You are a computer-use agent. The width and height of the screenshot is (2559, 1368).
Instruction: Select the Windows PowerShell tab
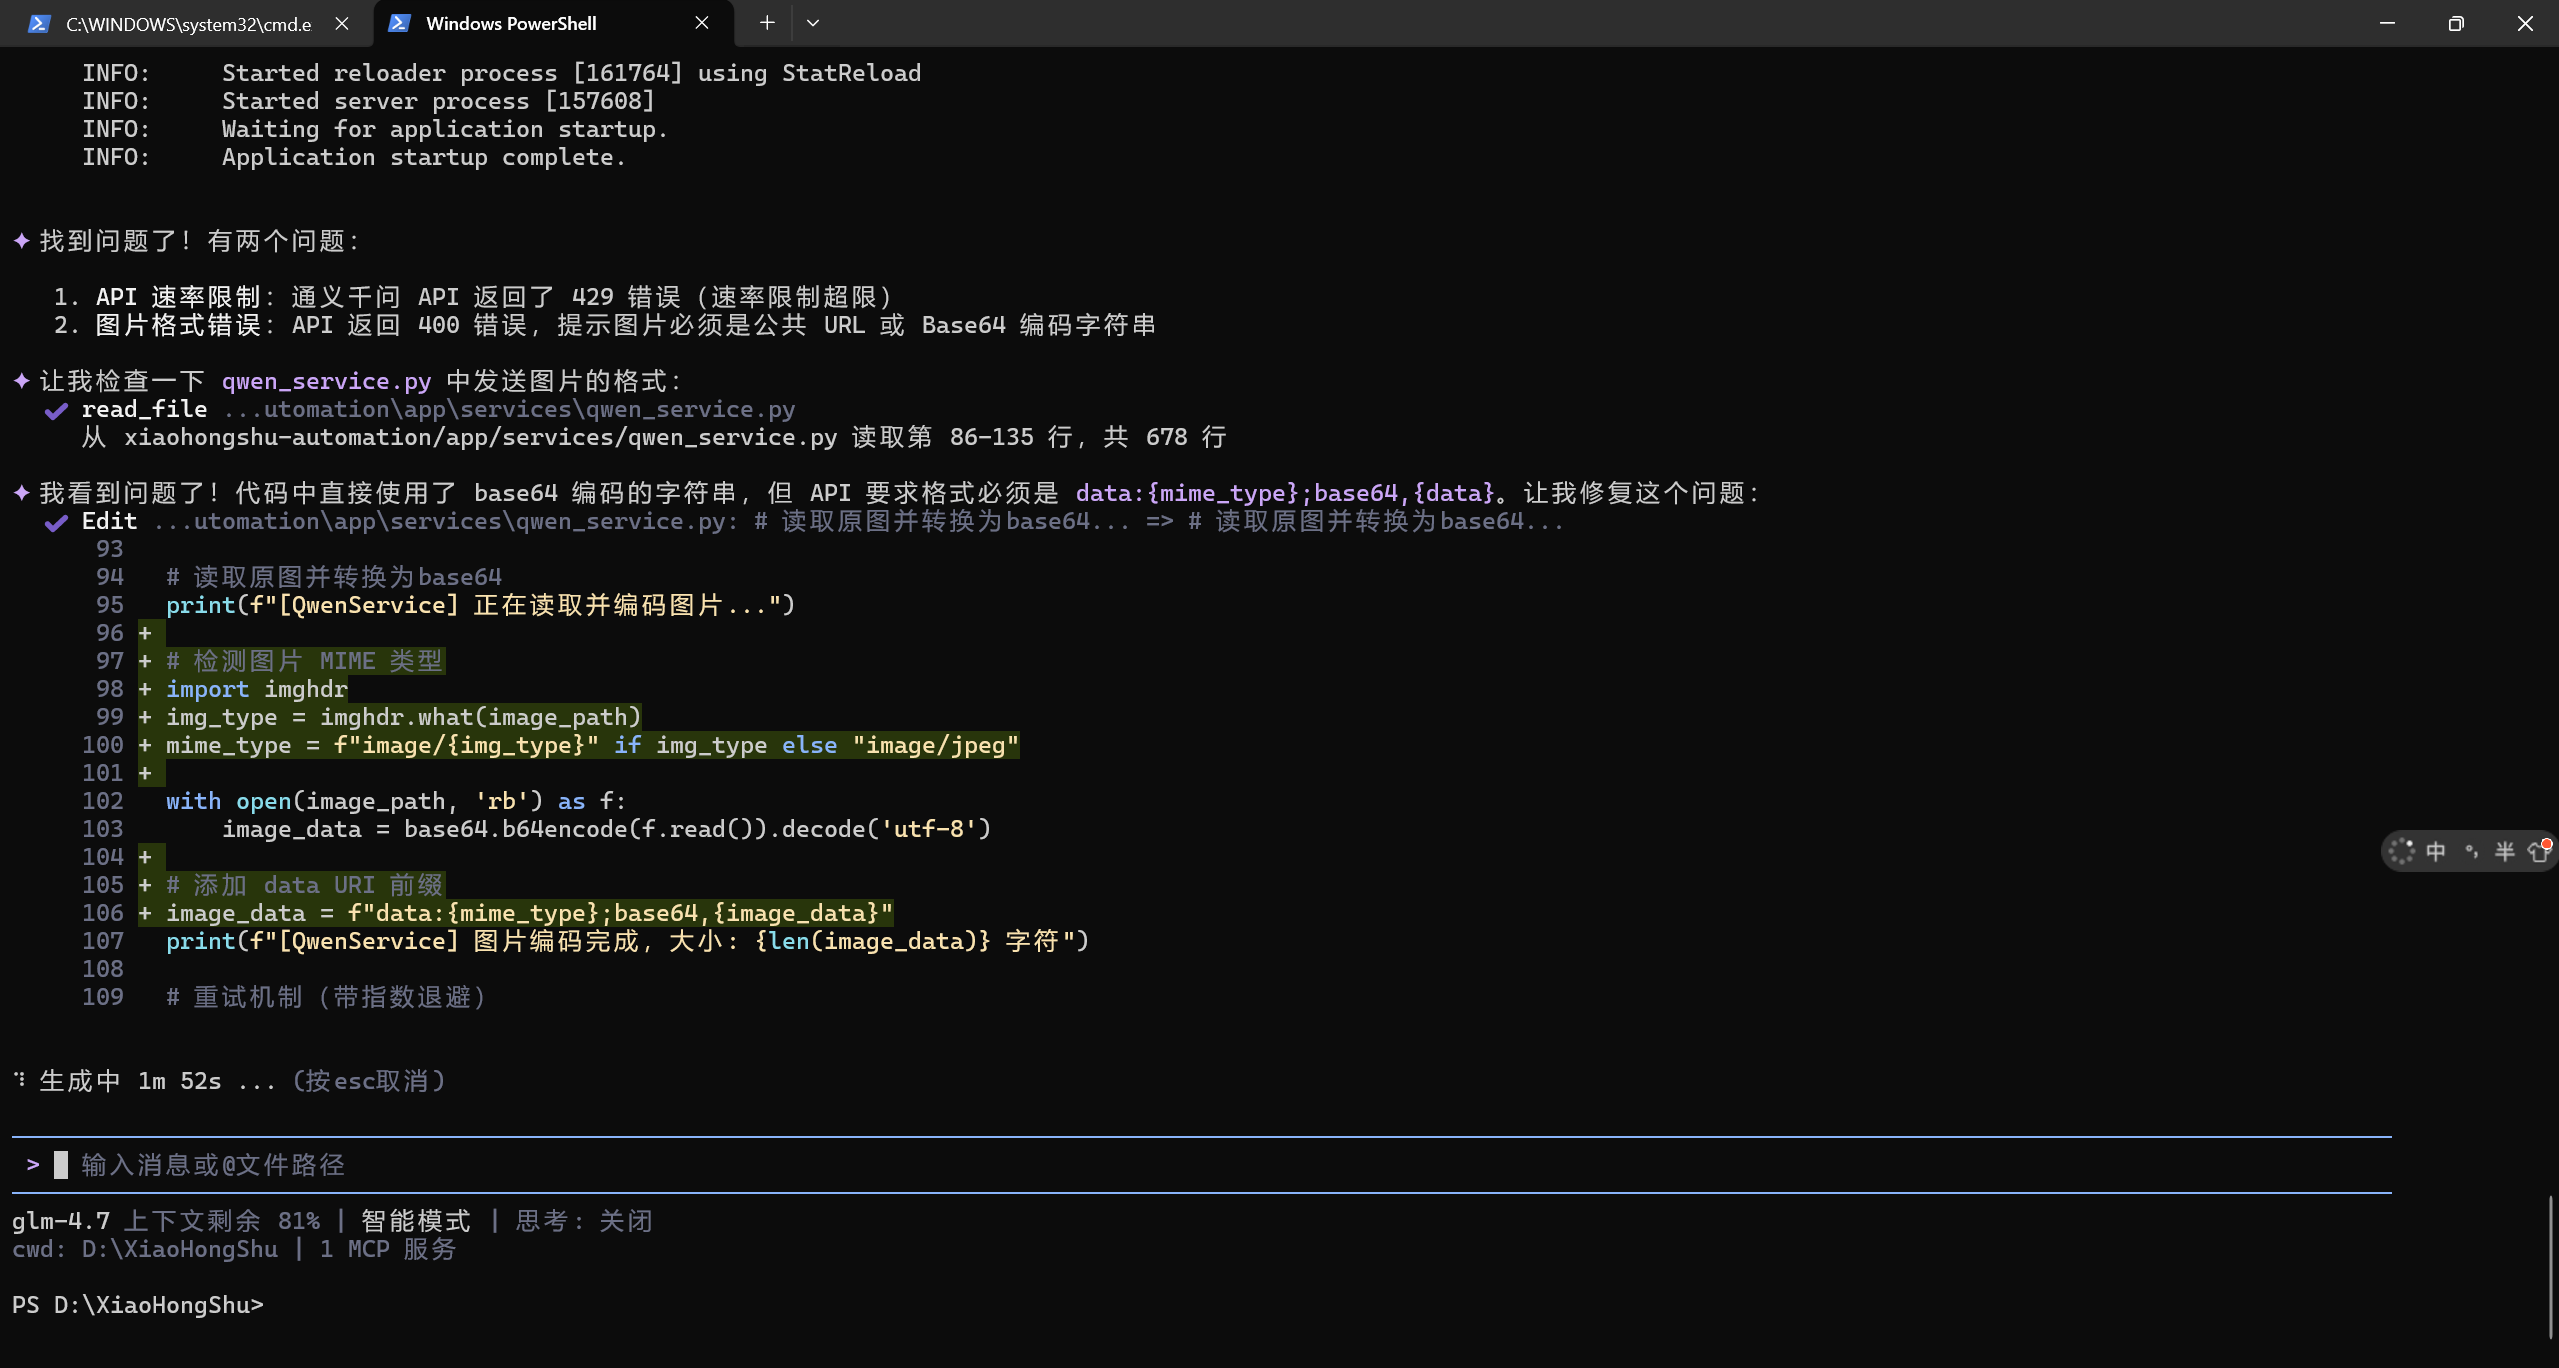tap(511, 23)
